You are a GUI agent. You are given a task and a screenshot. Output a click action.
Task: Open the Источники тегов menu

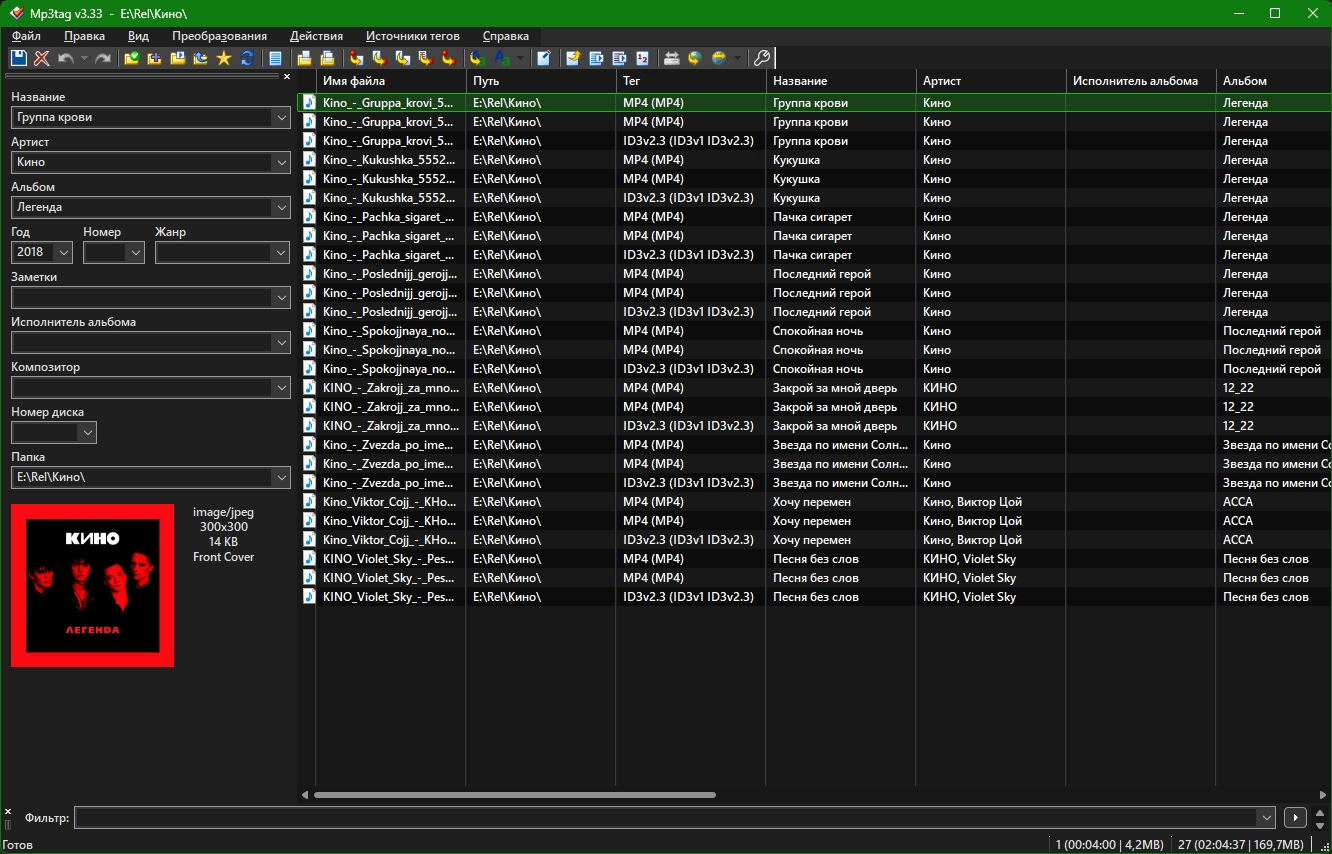[x=412, y=36]
